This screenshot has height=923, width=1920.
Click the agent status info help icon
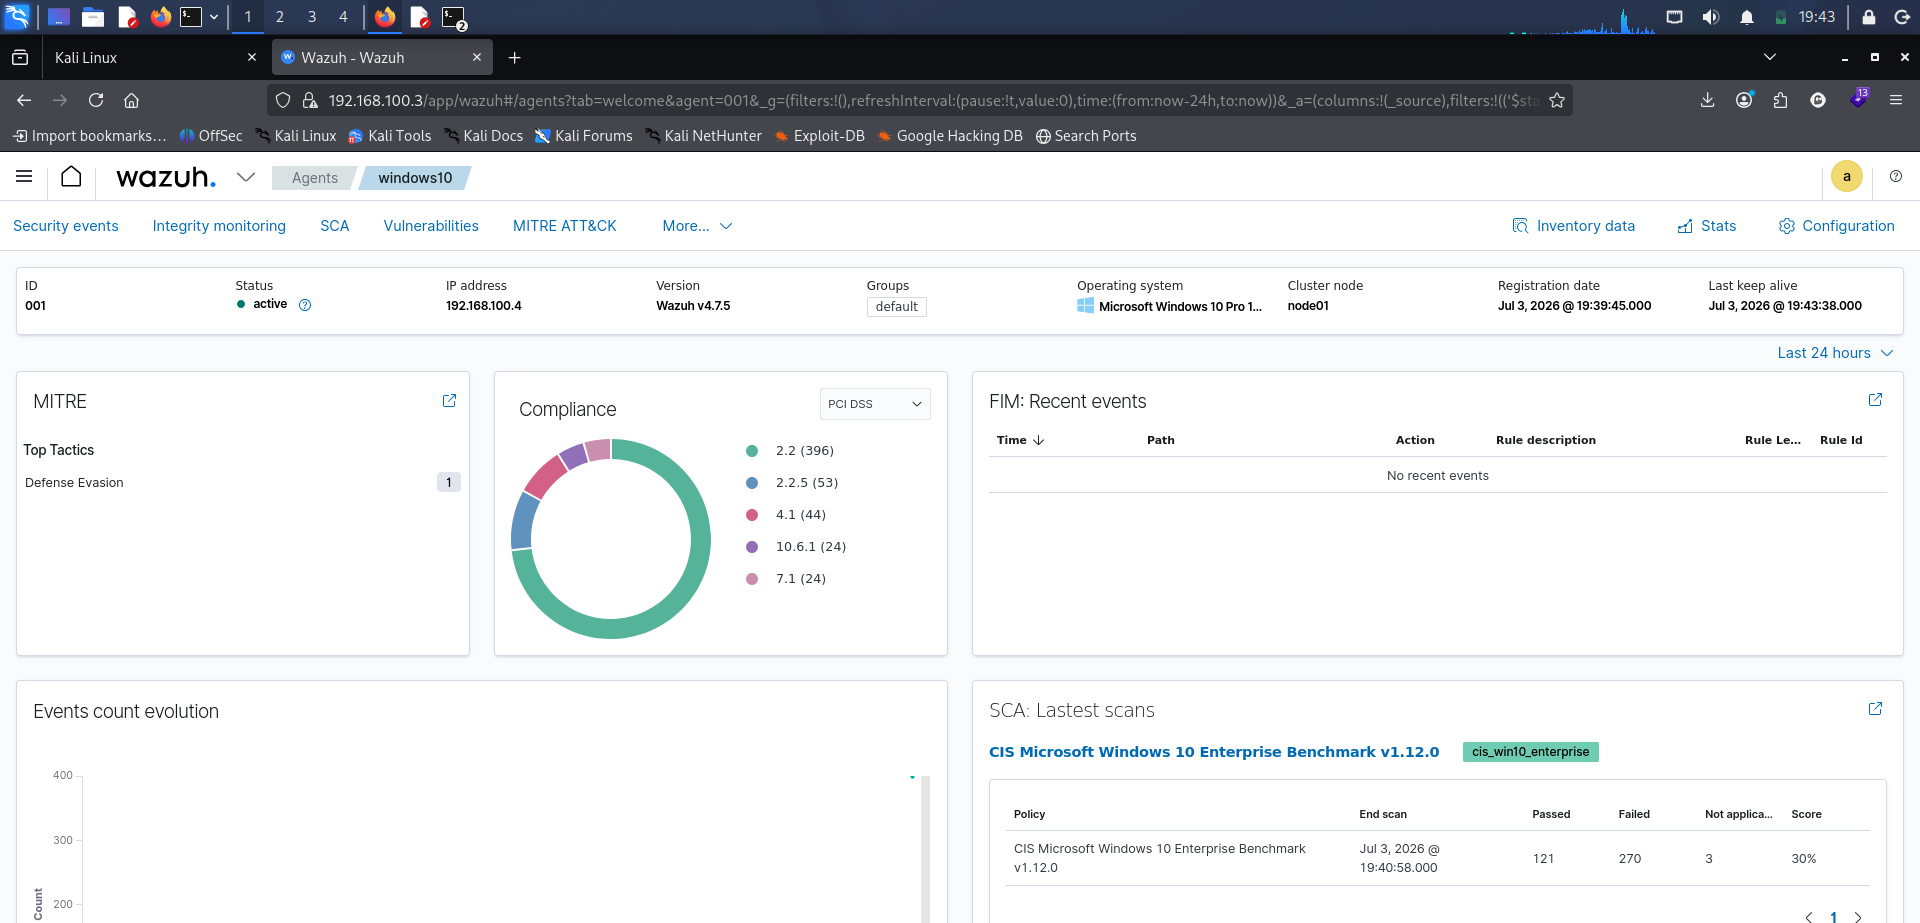coord(305,305)
